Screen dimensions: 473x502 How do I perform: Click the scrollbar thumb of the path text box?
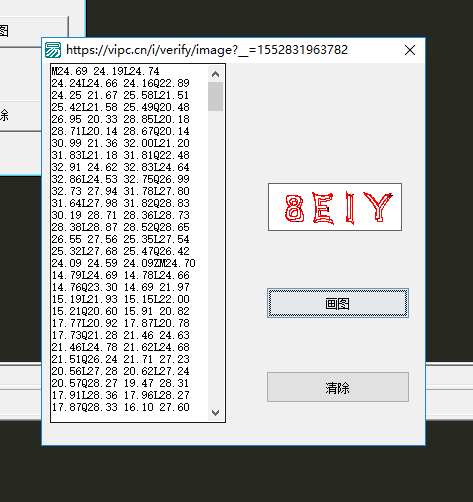pyautogui.click(x=215, y=97)
